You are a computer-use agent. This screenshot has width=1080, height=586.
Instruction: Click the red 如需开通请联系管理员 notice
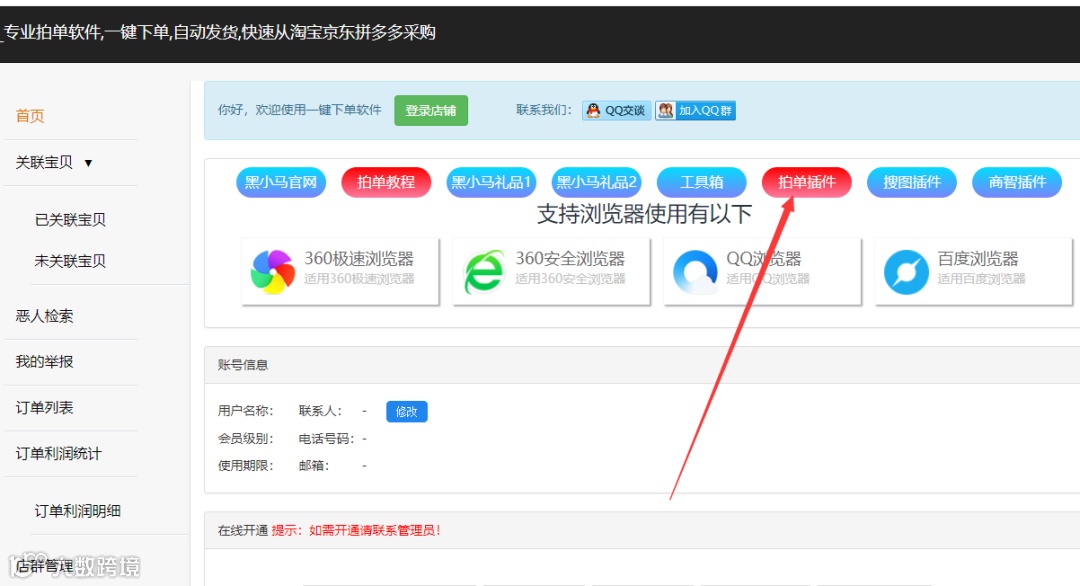click(375, 530)
